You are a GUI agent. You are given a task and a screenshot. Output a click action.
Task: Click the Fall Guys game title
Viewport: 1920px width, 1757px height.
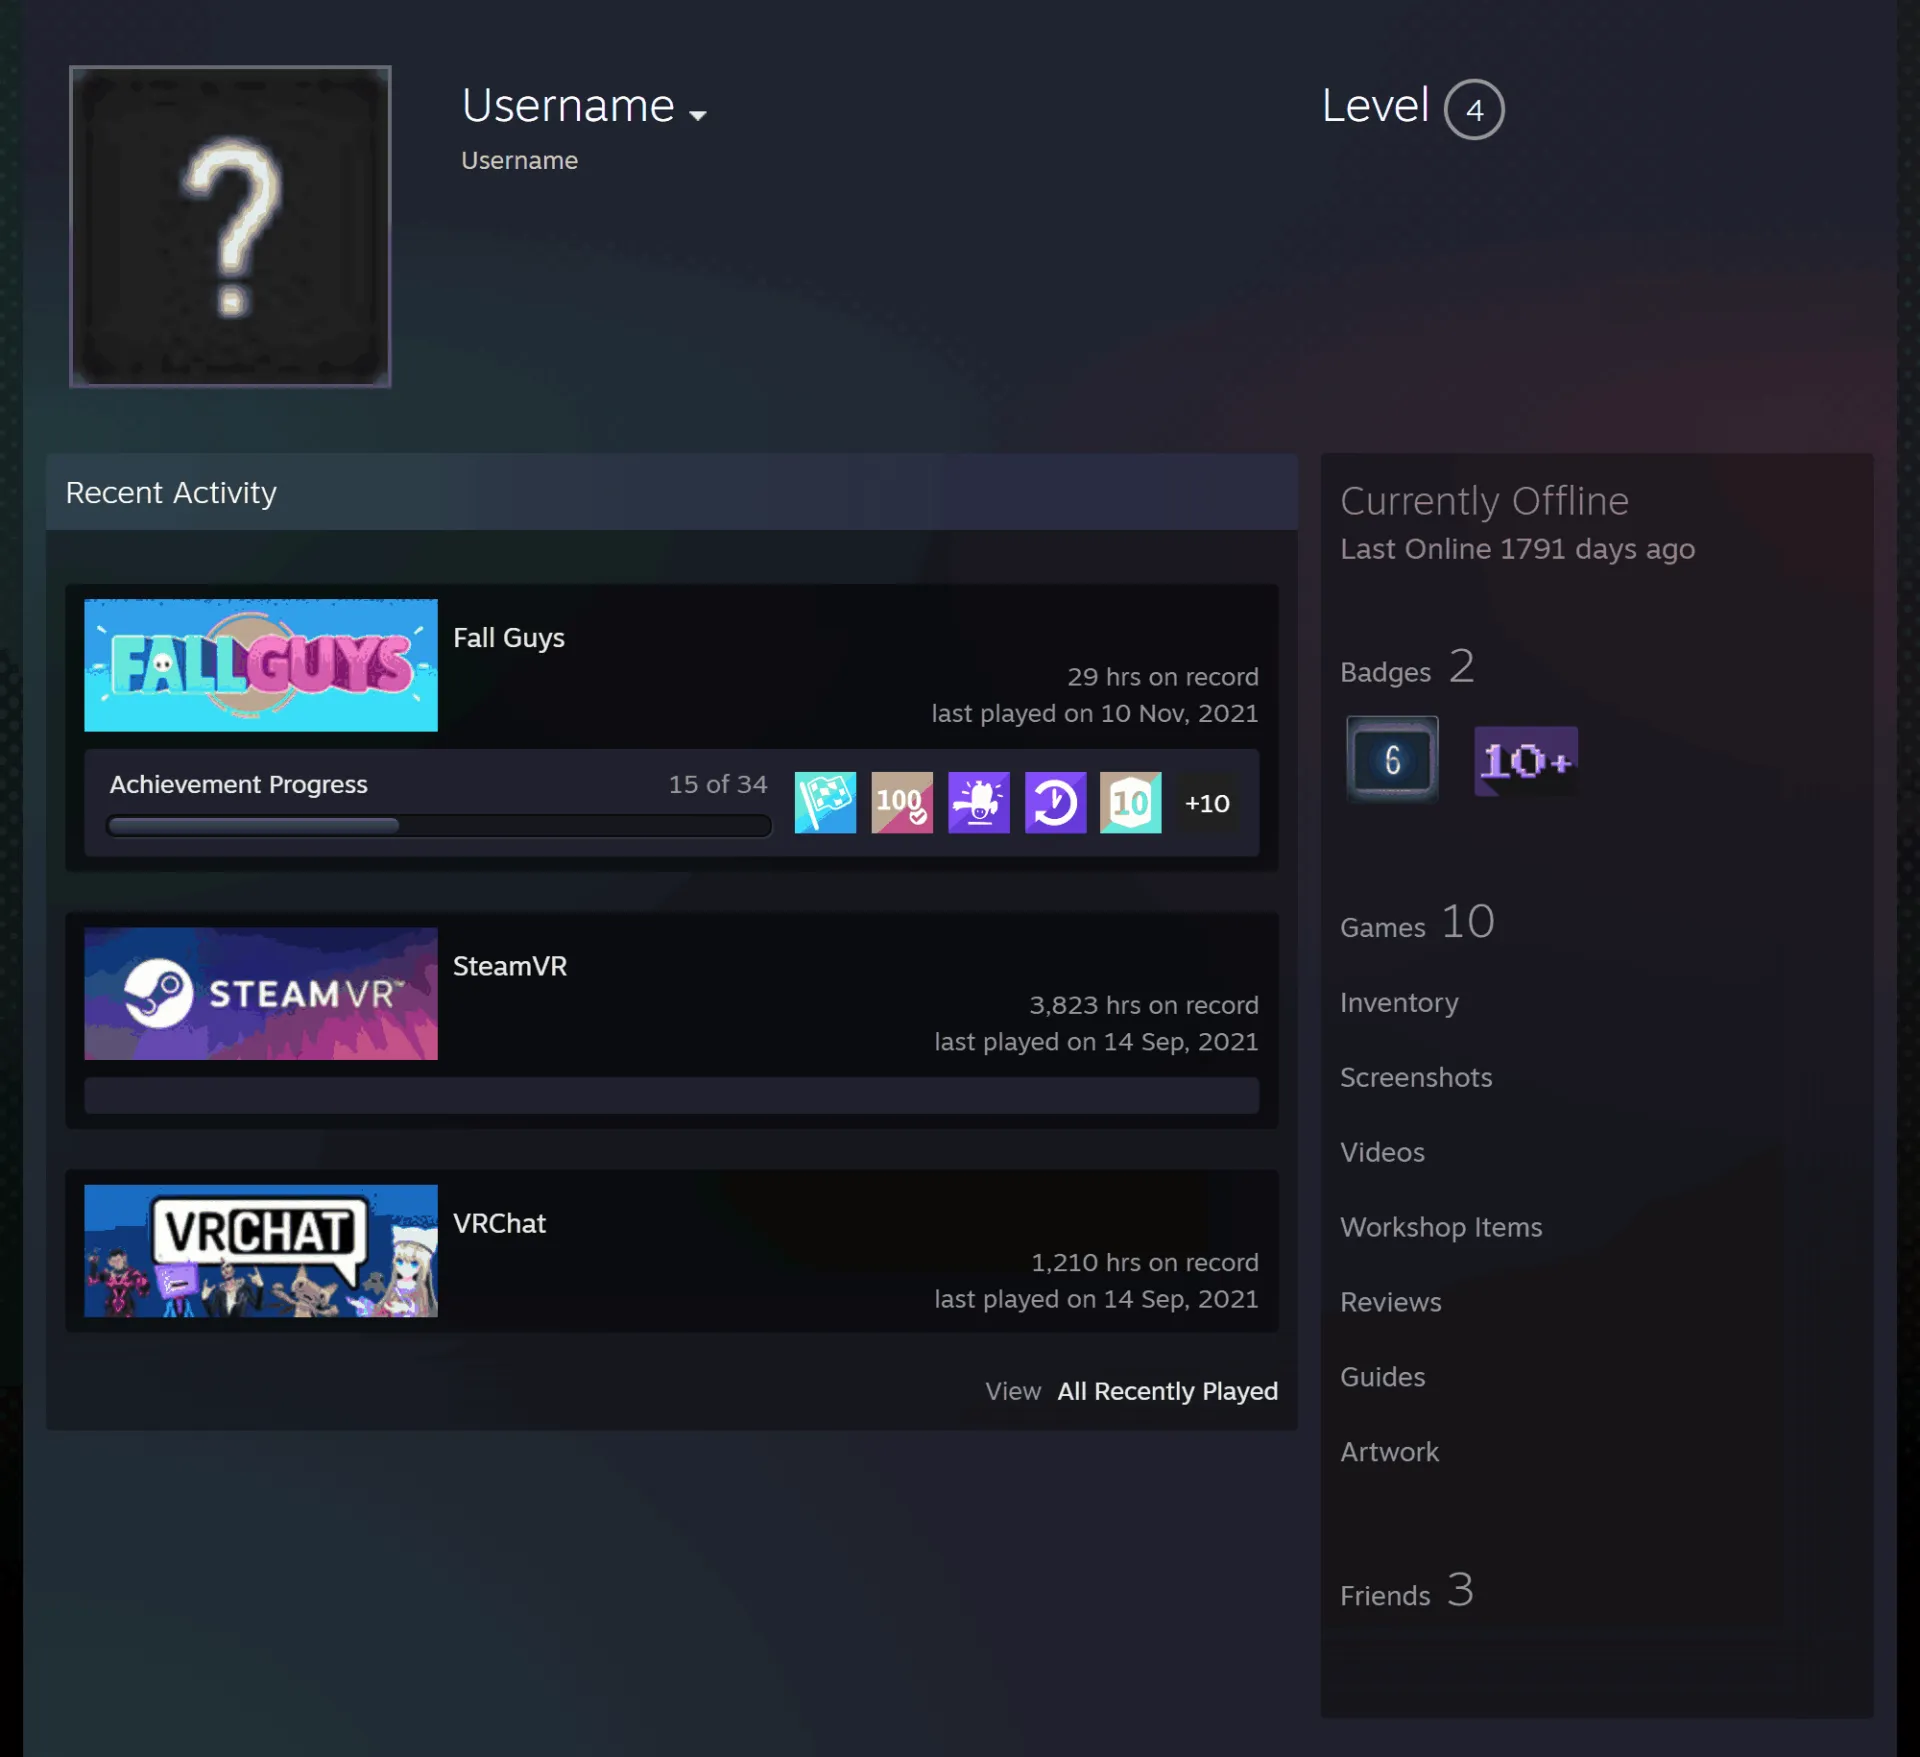click(509, 638)
